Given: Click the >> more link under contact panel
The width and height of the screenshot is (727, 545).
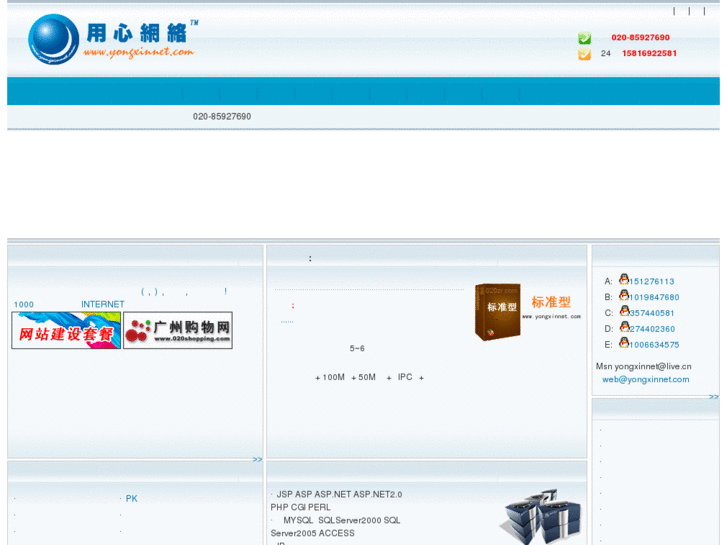Looking at the screenshot, I should [x=714, y=397].
